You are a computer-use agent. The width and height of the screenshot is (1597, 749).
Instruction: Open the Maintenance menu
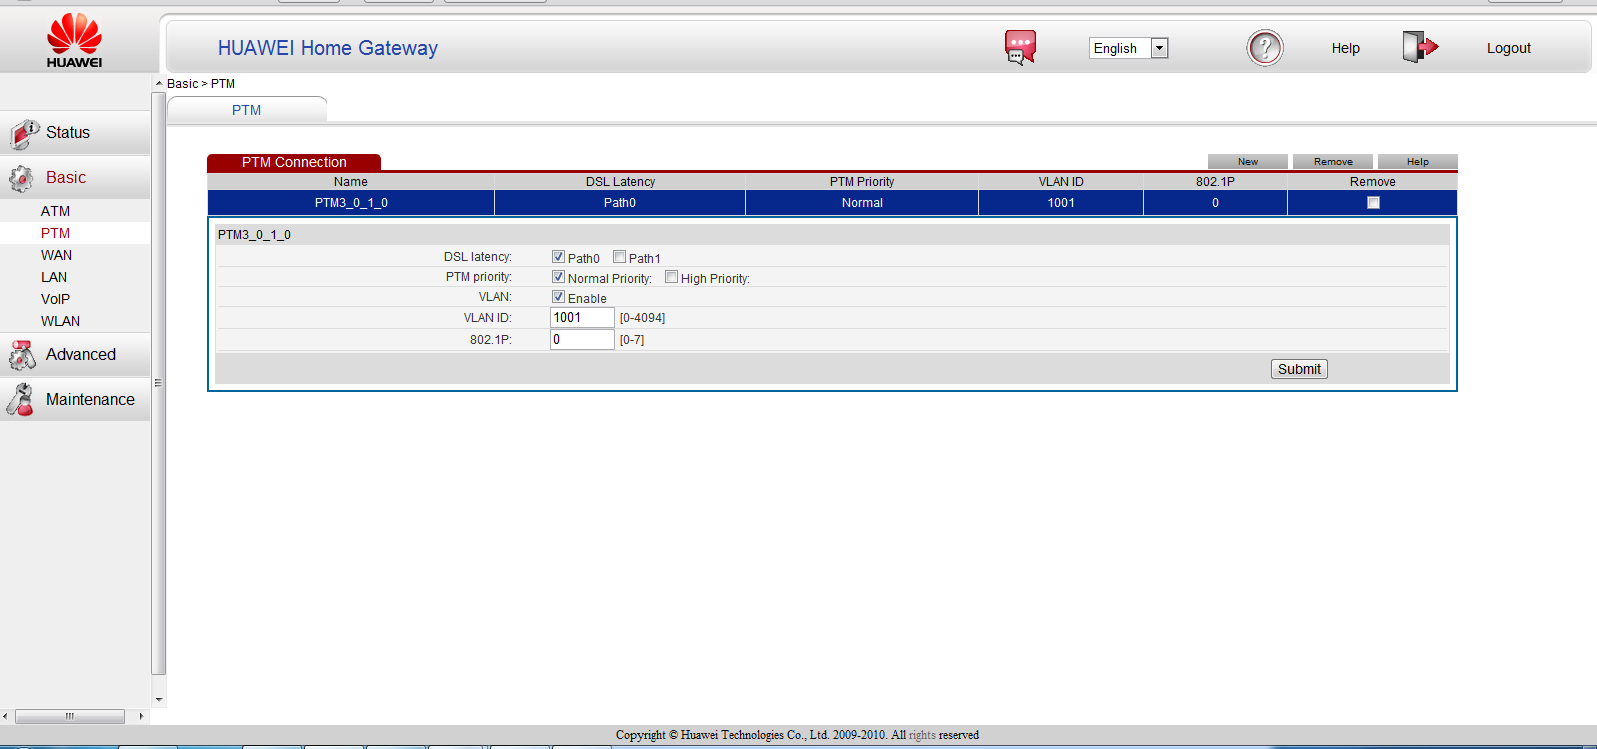[x=90, y=400]
